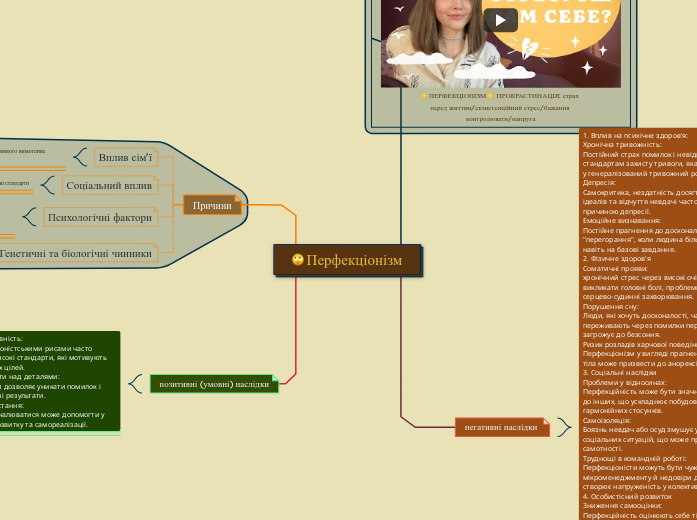Collapse the branch left of Вплив сім'ї
This screenshot has width=697, height=520.
coord(81,157)
